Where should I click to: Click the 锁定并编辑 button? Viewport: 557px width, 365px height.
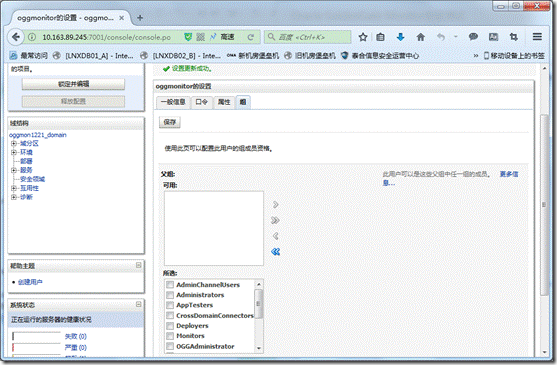point(73,84)
